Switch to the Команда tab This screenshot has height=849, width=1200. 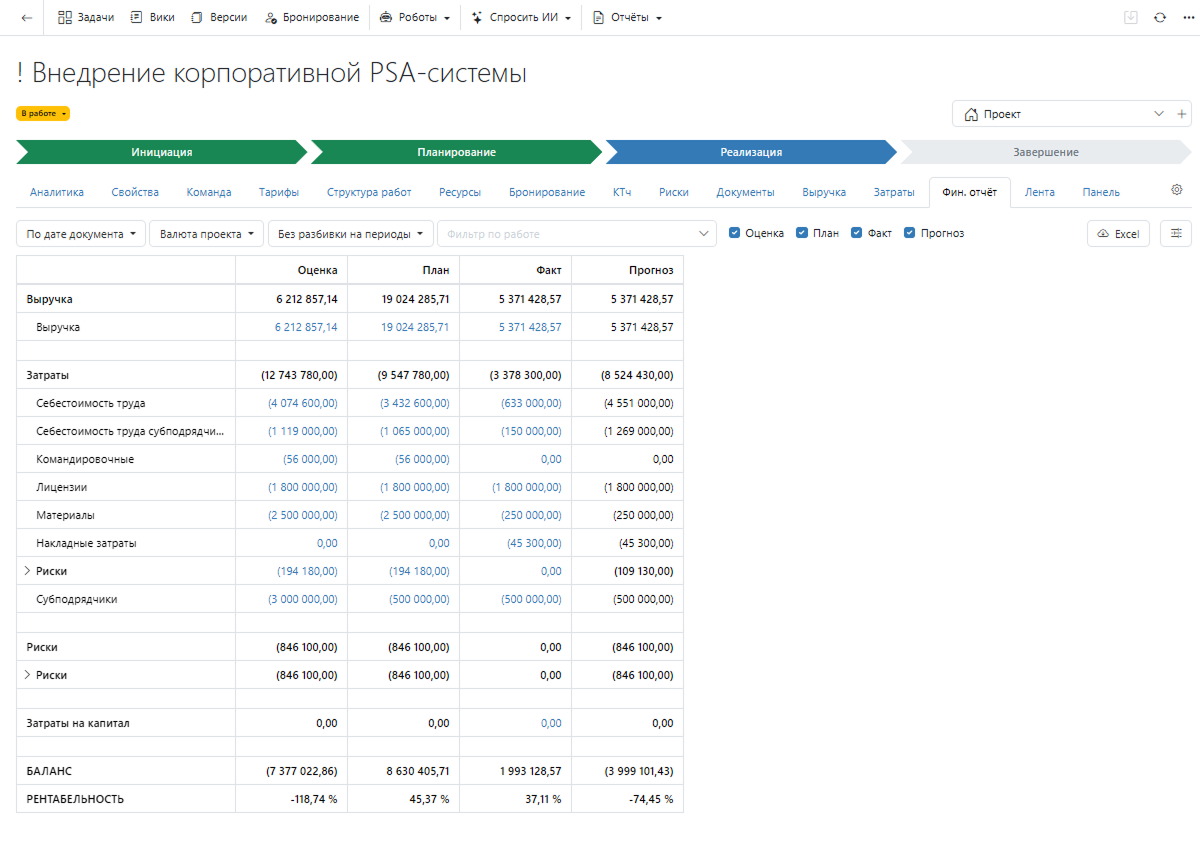[x=209, y=192]
